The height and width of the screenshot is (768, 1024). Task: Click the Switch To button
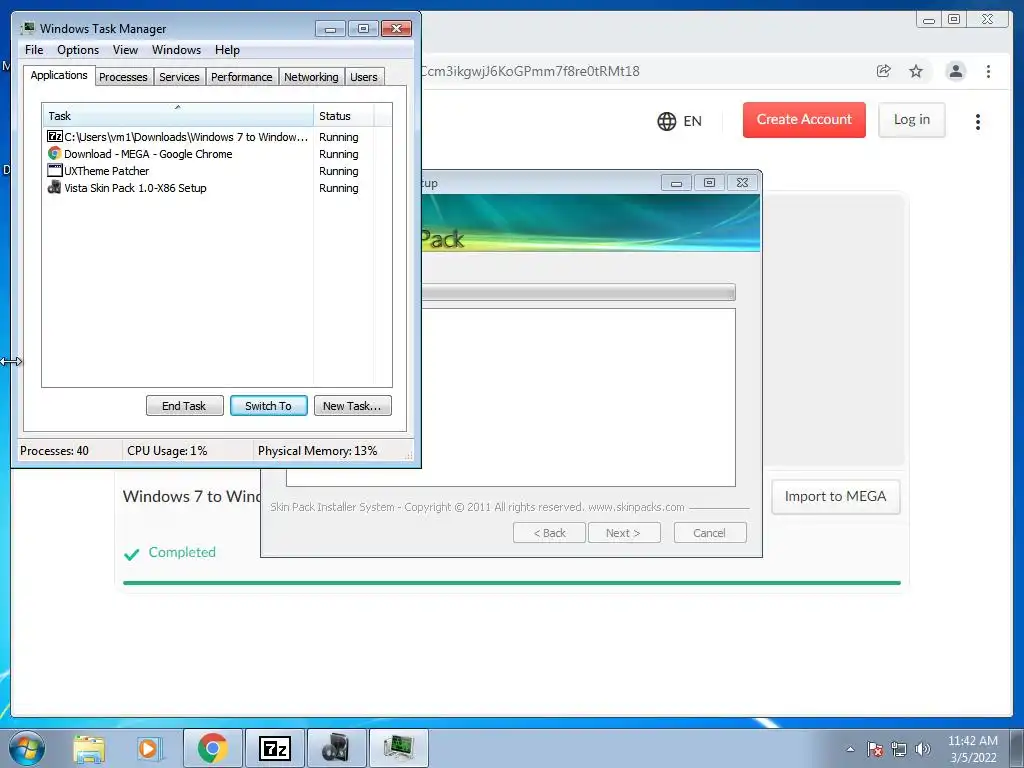(268, 406)
